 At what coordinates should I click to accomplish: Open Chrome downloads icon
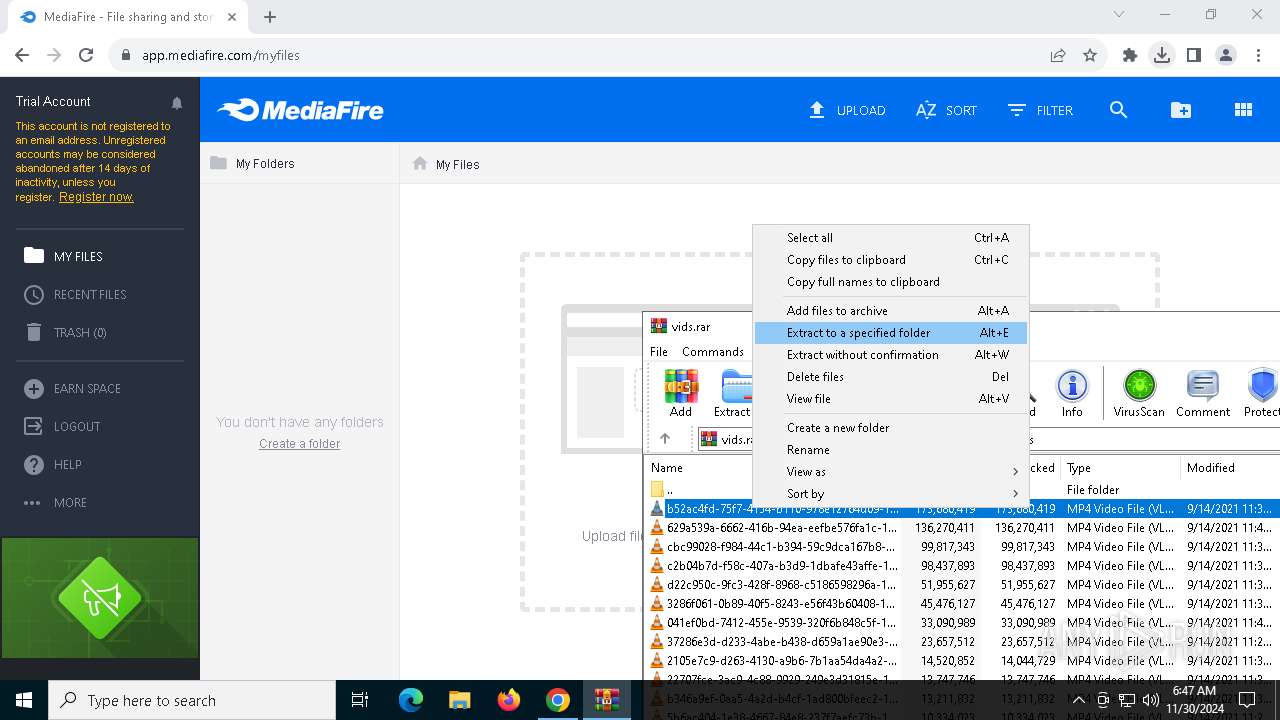[1162, 55]
